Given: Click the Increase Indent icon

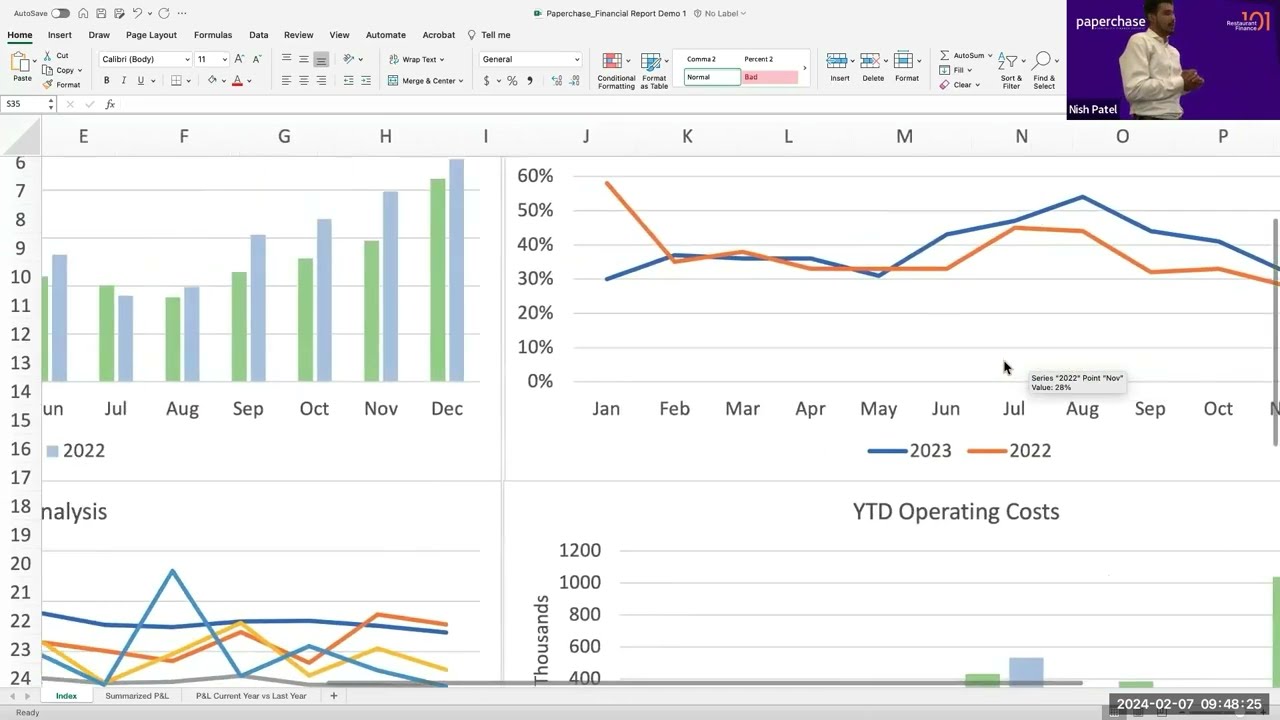Looking at the screenshot, I should [366, 81].
